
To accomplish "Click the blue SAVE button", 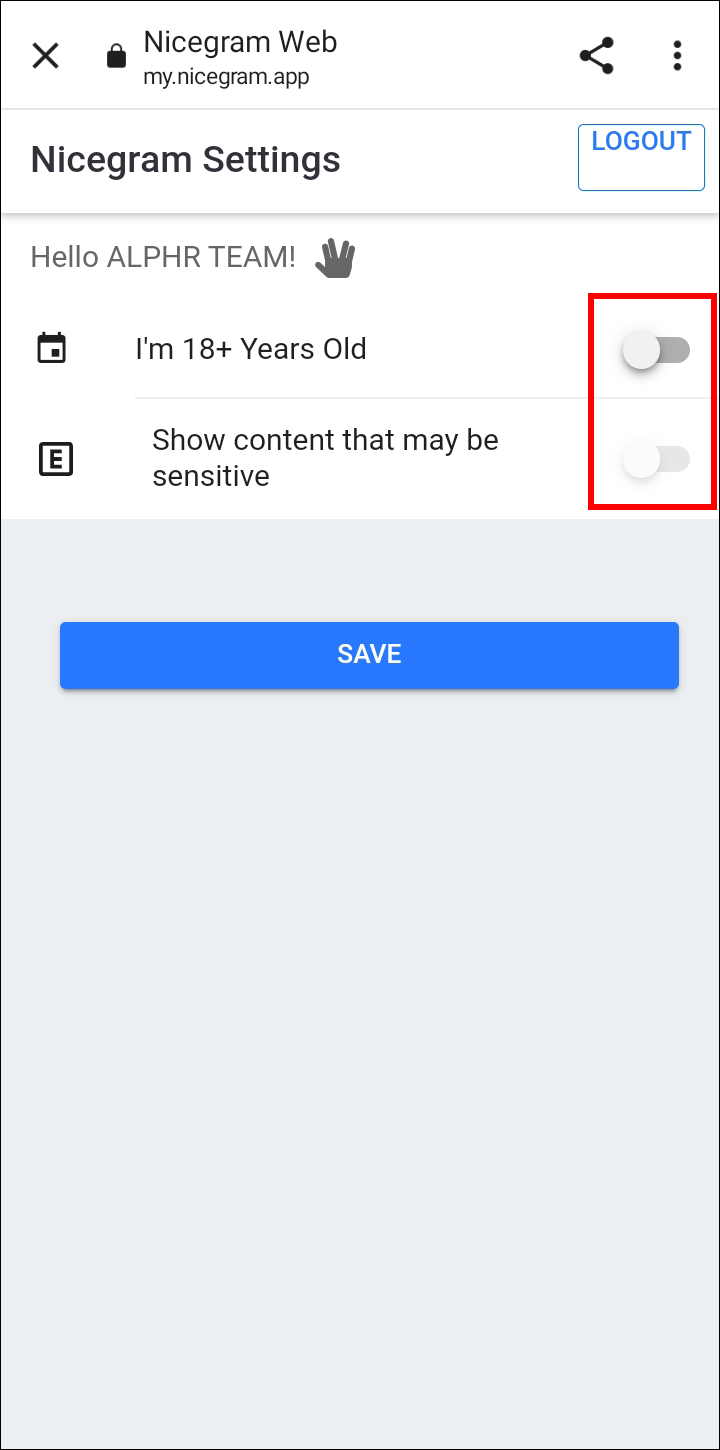I will (369, 655).
